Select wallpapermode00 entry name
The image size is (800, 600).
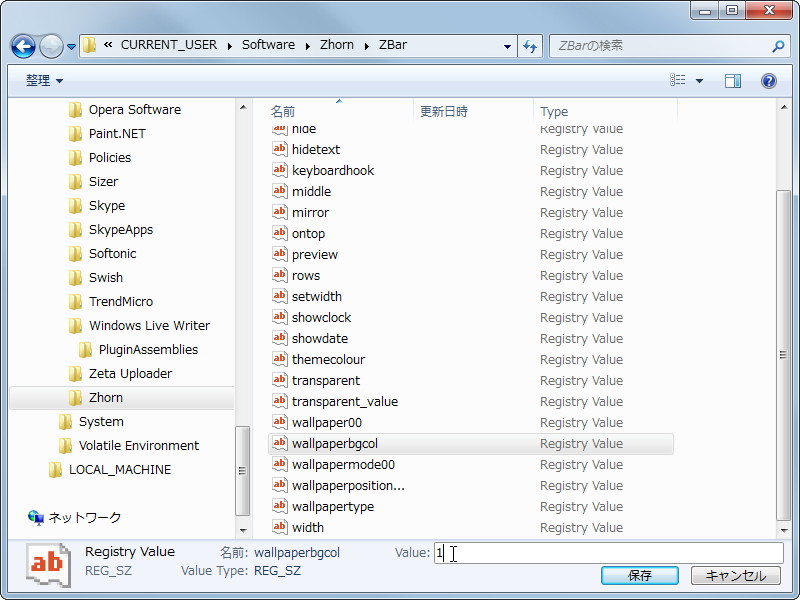[x=343, y=464]
